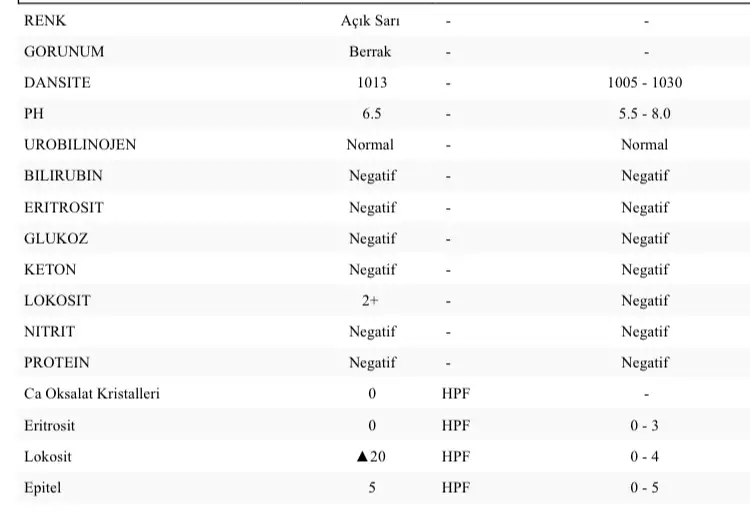Select the PH result 6.5

[x=372, y=114]
